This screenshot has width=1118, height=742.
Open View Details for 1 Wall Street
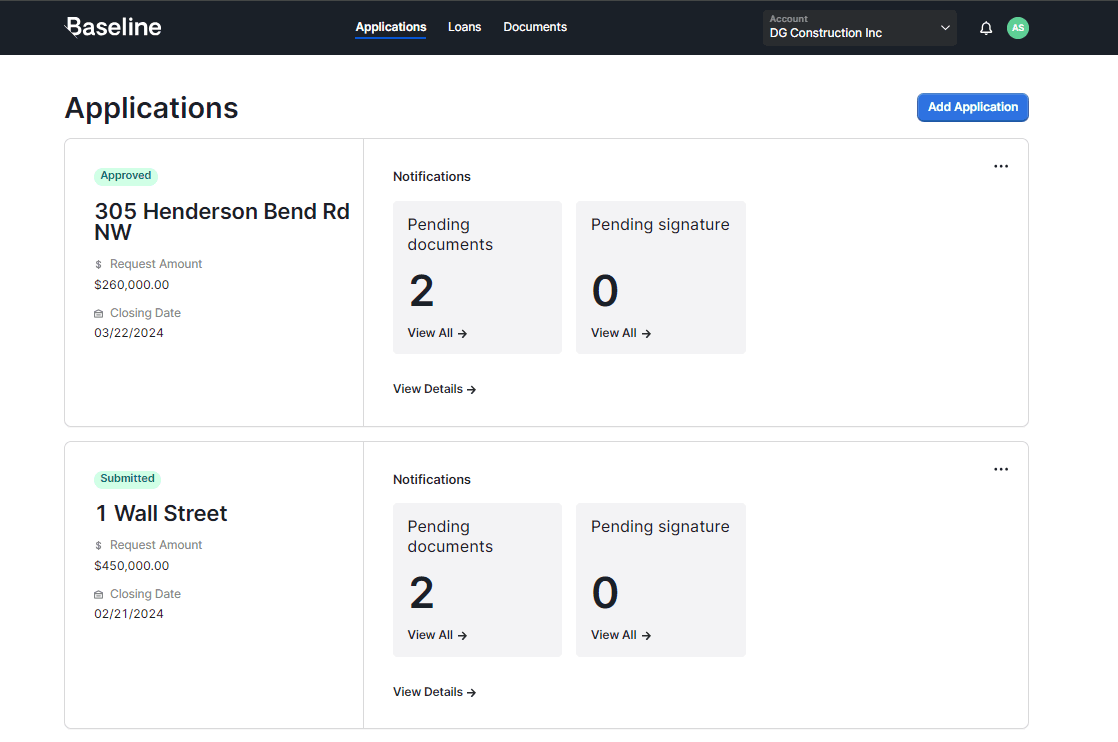(434, 692)
